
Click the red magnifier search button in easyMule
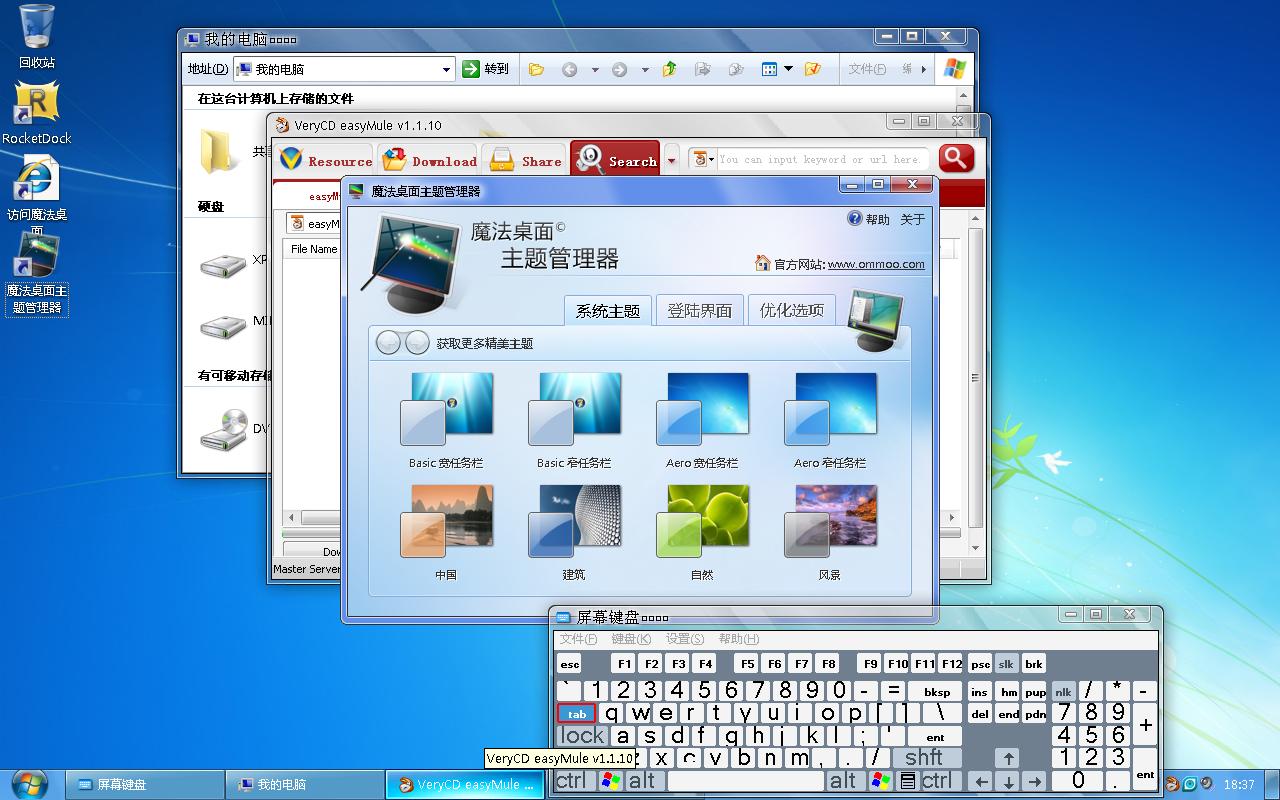pos(956,158)
